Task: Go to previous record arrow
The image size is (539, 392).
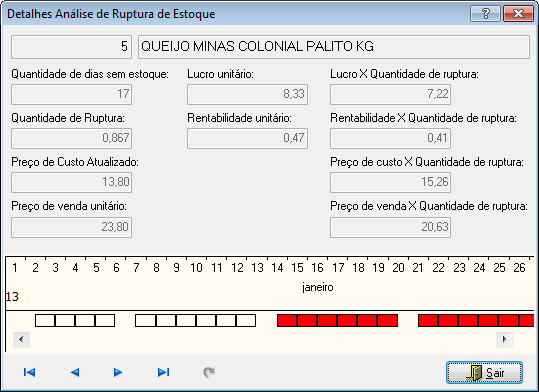Action: (75, 372)
